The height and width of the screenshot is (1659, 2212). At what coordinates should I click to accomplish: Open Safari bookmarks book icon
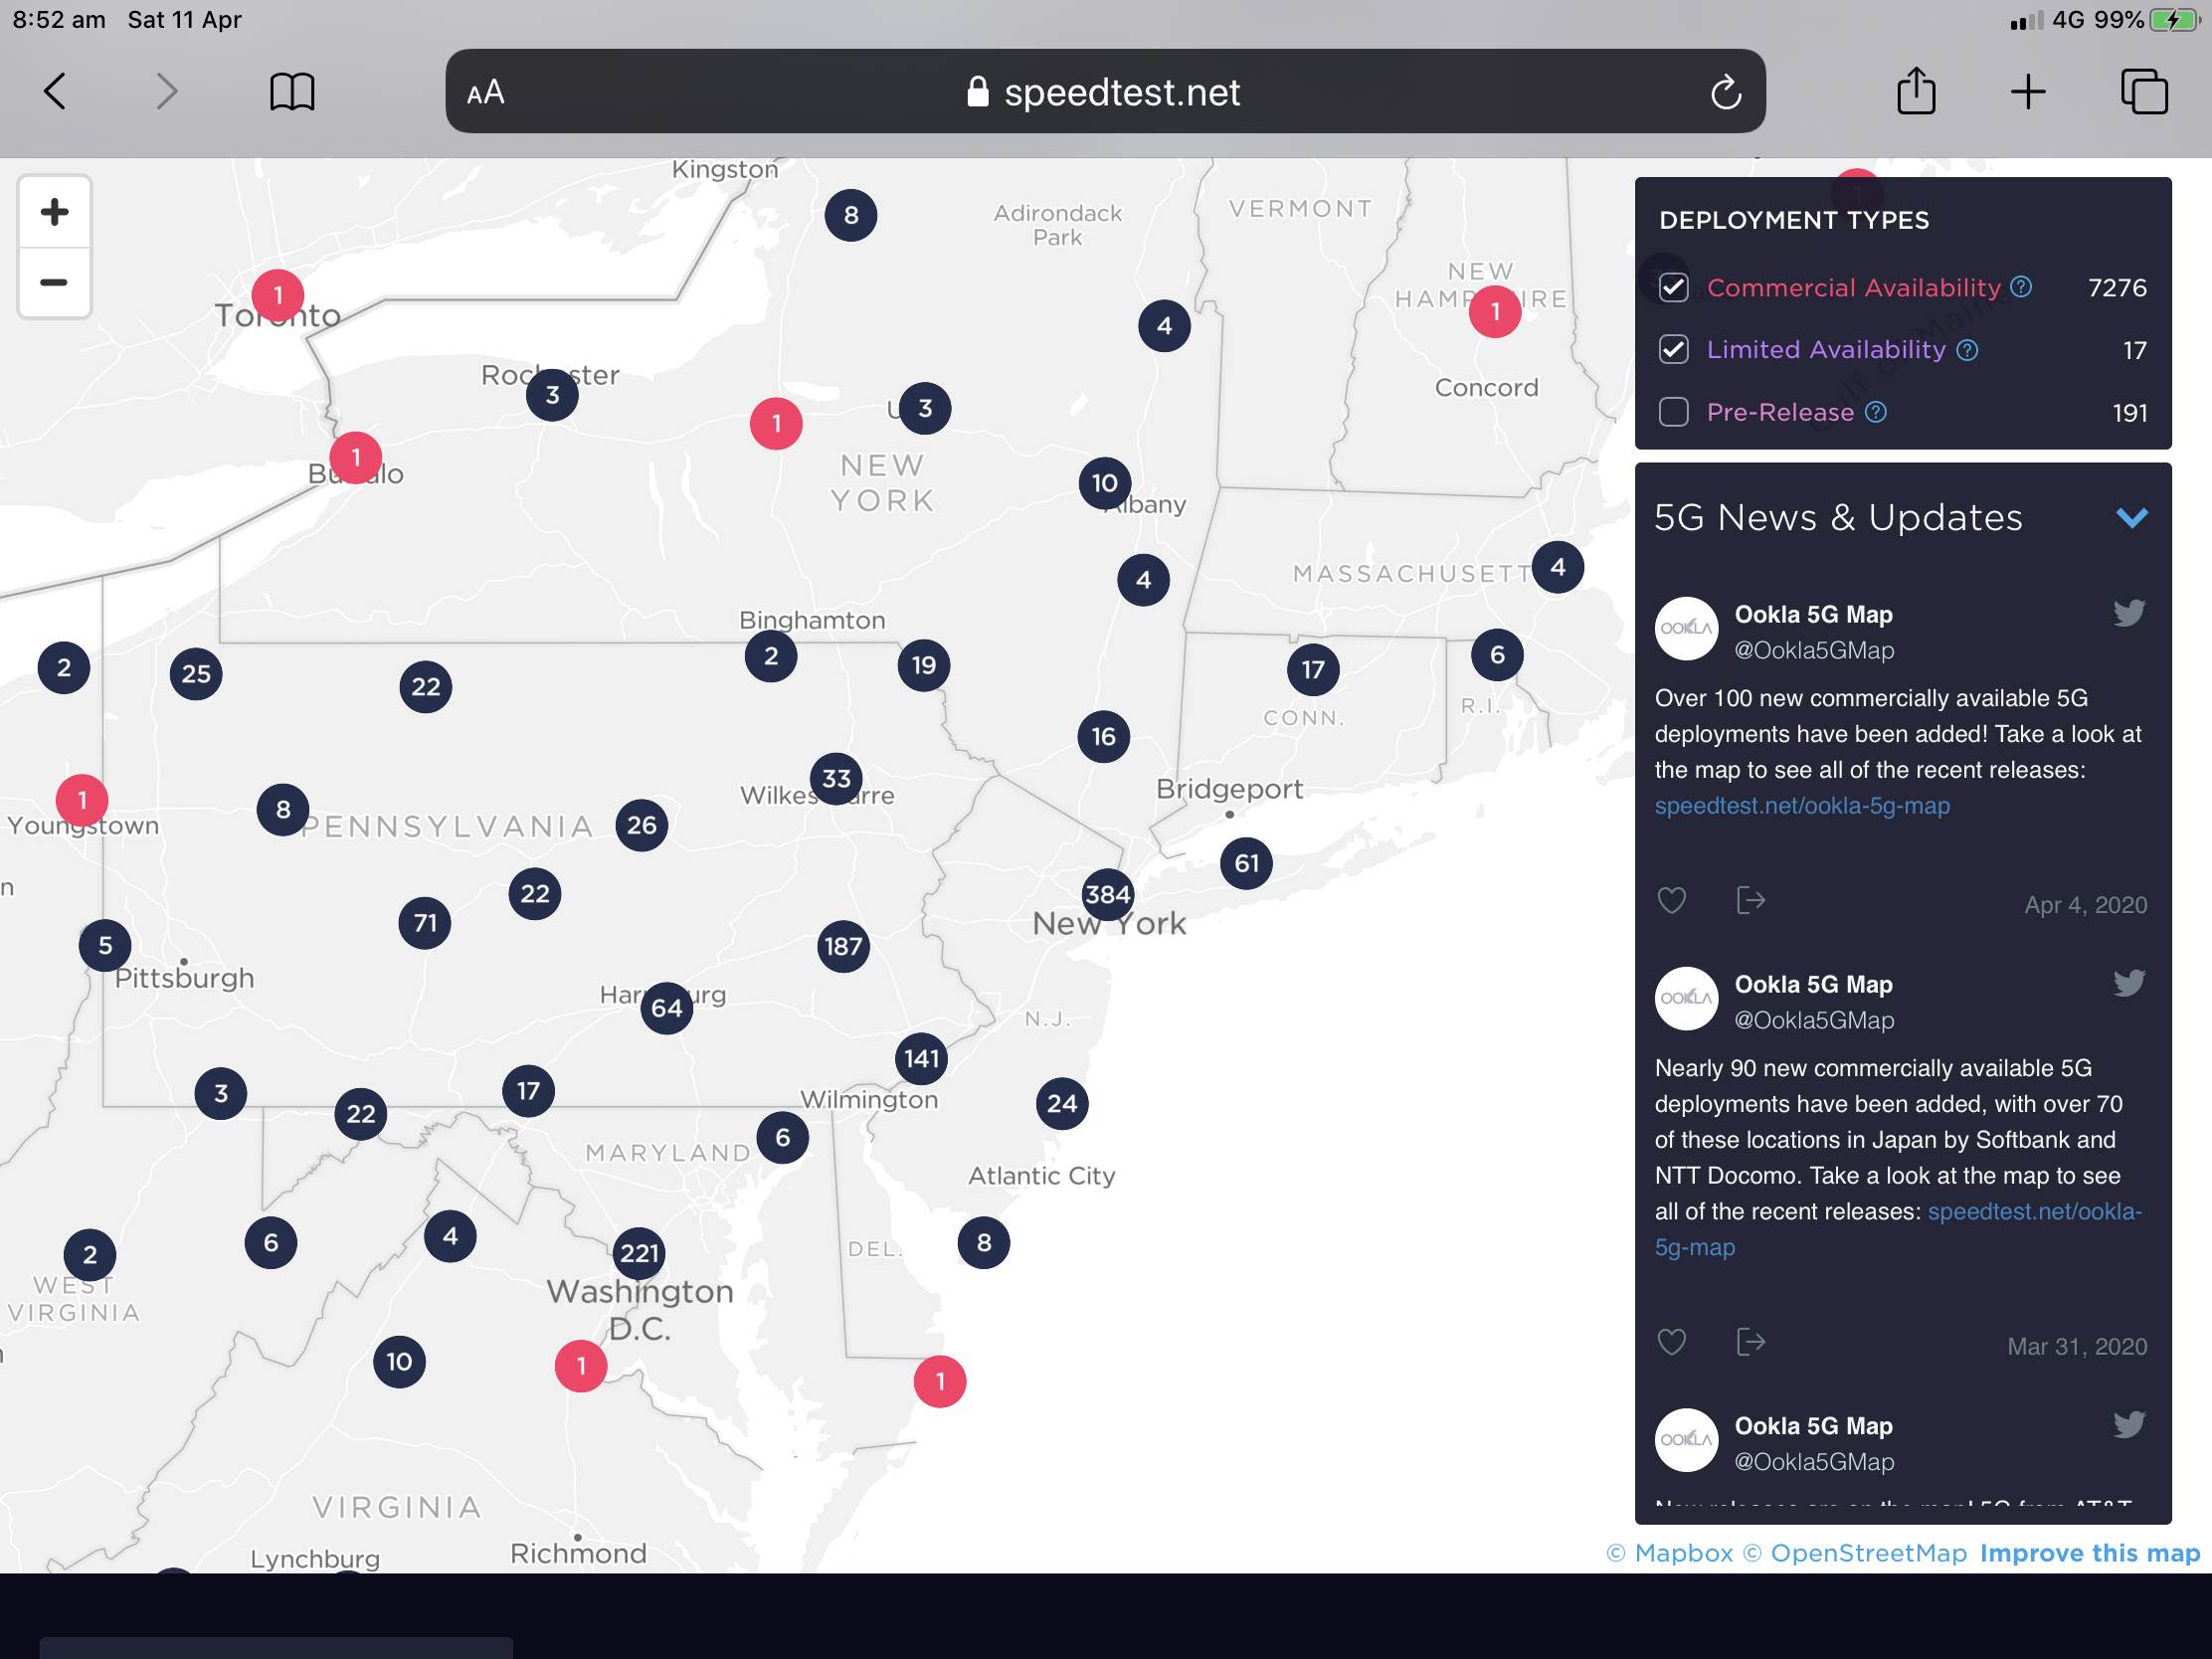292,92
